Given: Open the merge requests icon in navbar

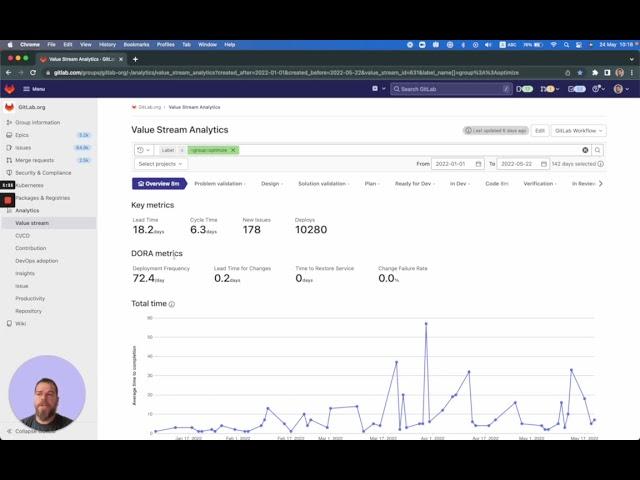Looking at the screenshot, I should (549, 89).
